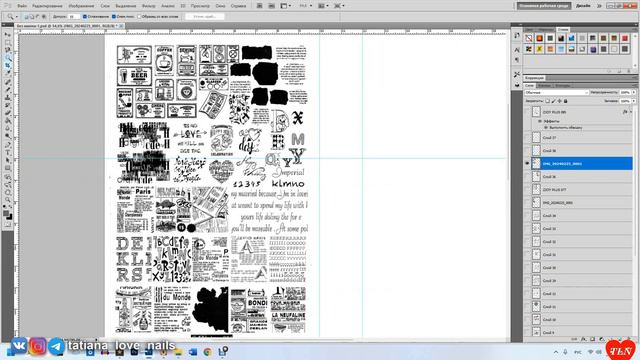The width and height of the screenshot is (640, 360).
Task: Enable Образец со всех слоев checkbox
Action: pos(139,17)
